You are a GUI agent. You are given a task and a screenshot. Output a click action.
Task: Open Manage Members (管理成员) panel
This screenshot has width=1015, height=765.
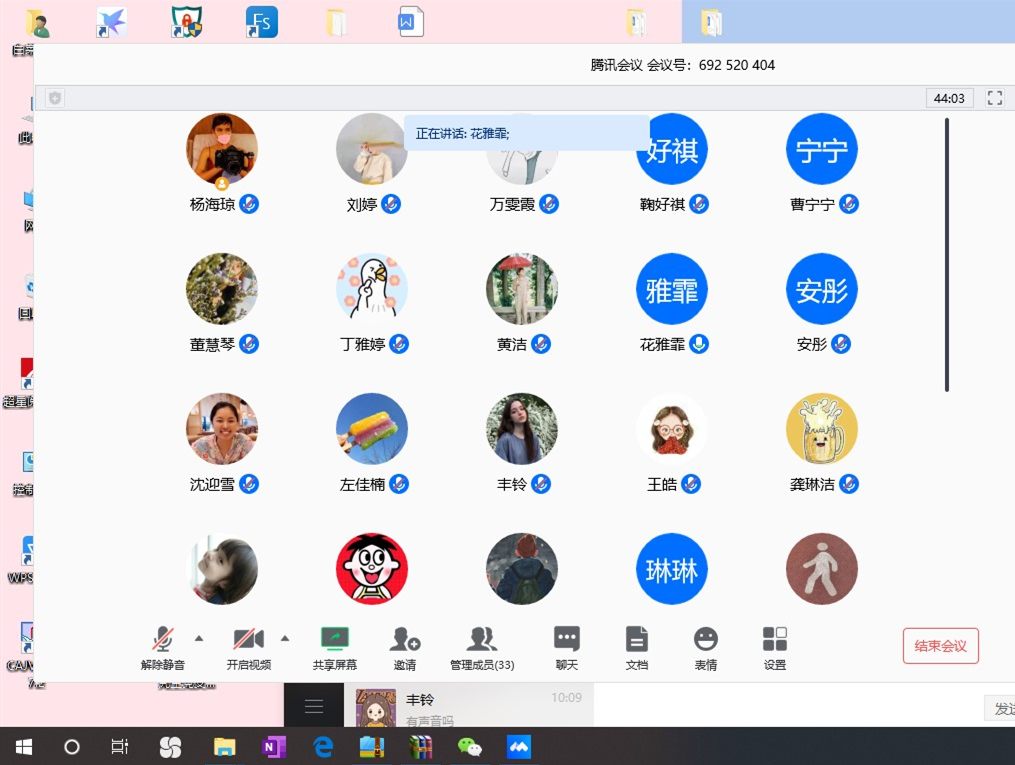pos(482,640)
